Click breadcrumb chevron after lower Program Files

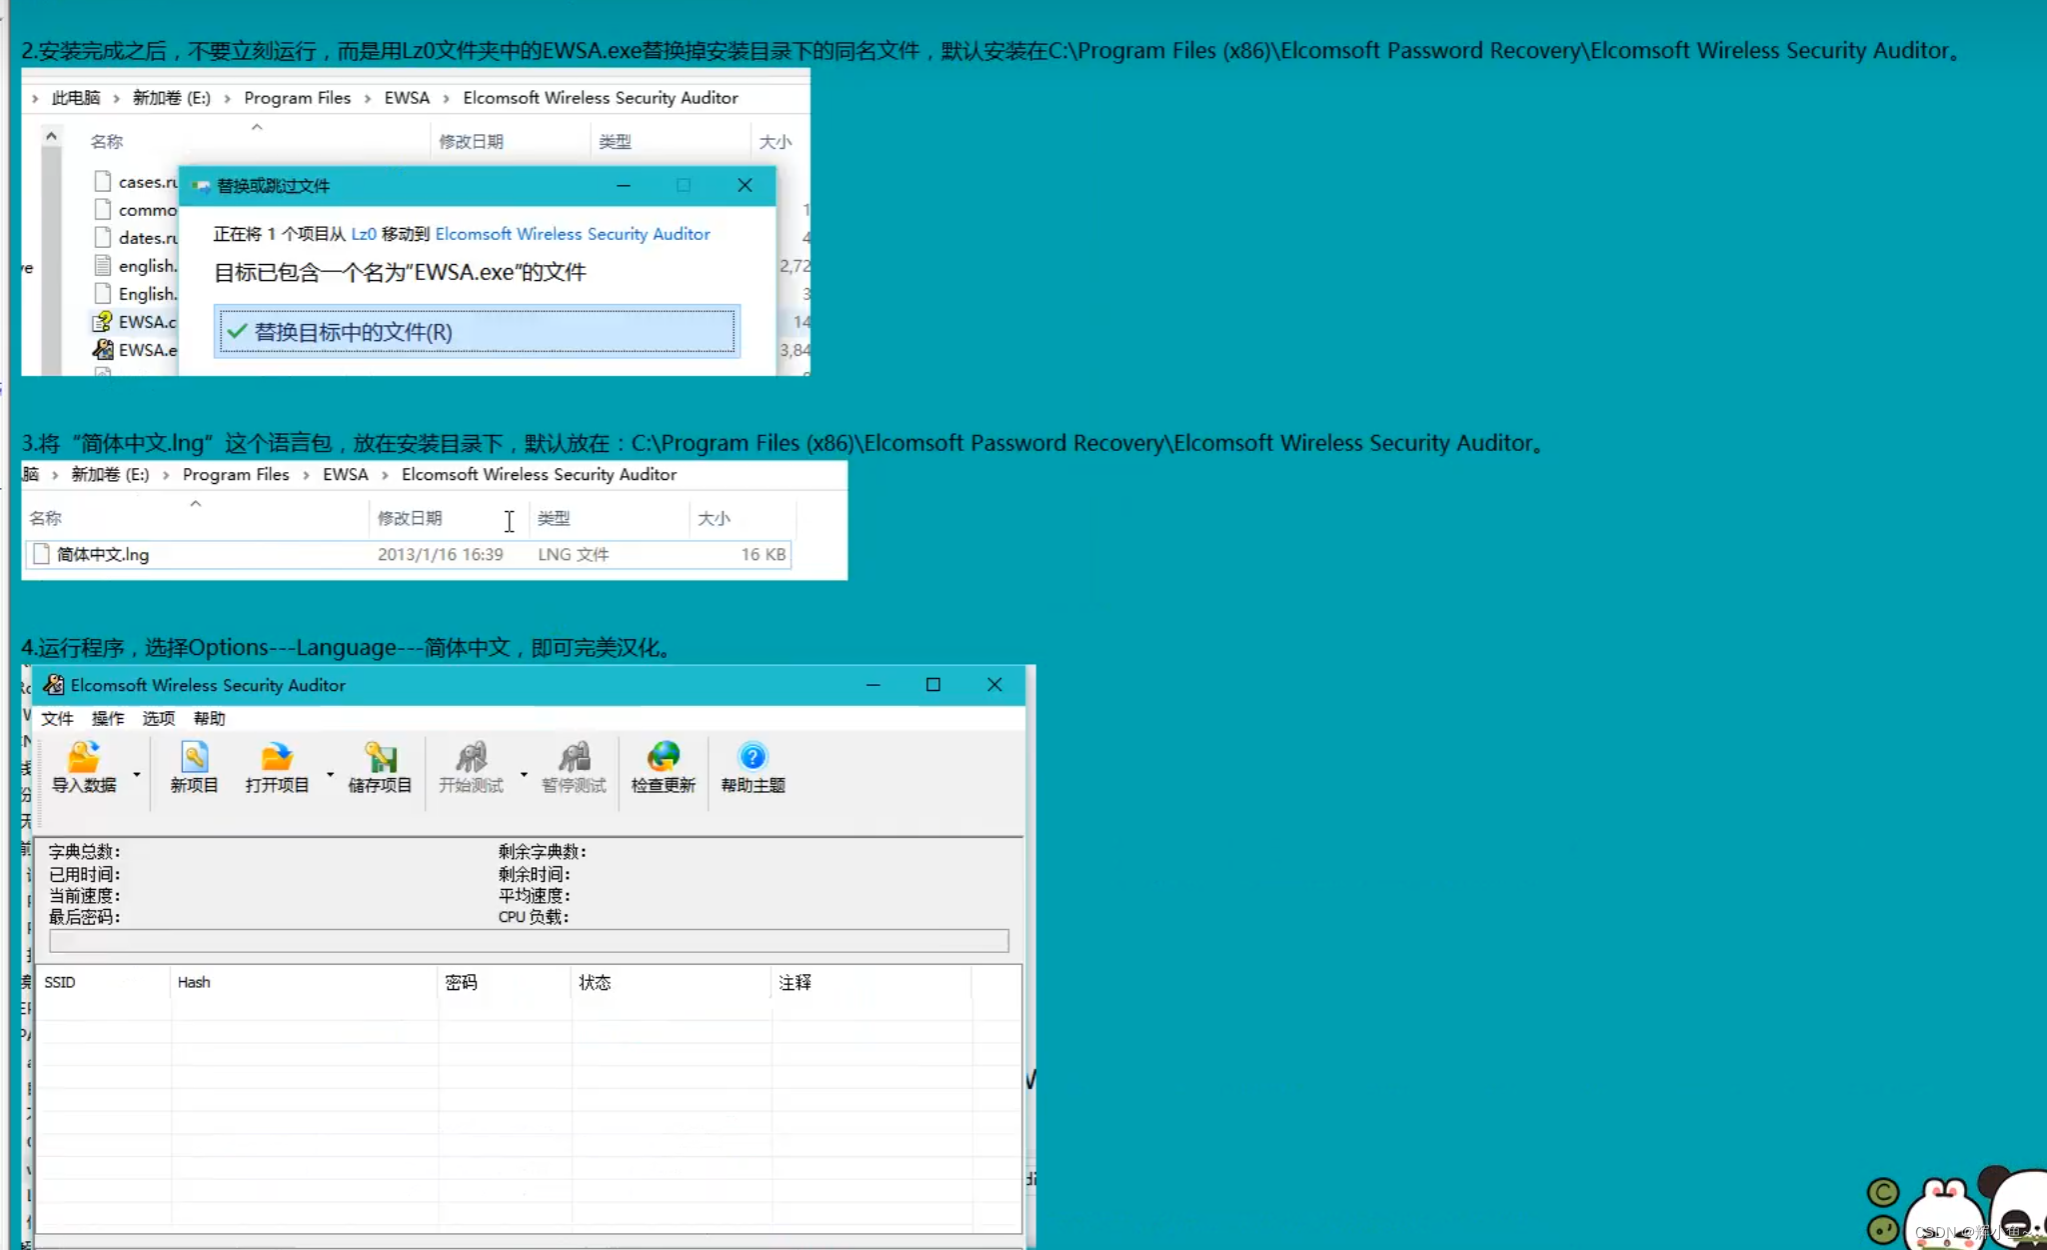[306, 475]
